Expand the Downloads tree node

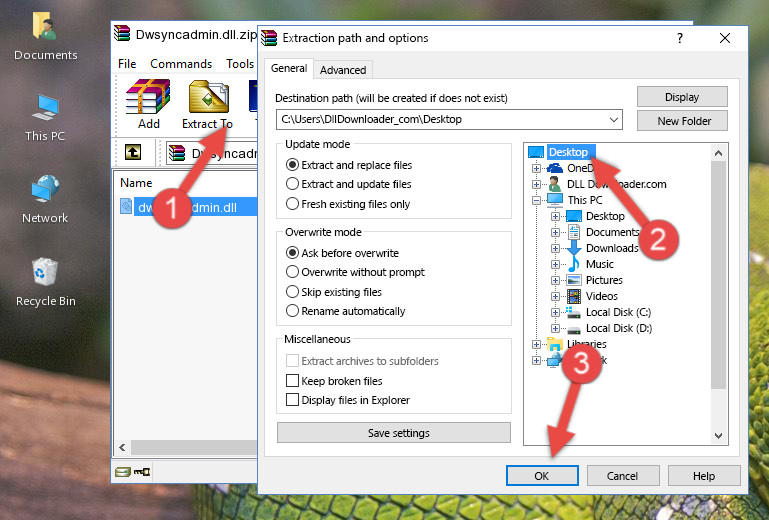pos(555,248)
